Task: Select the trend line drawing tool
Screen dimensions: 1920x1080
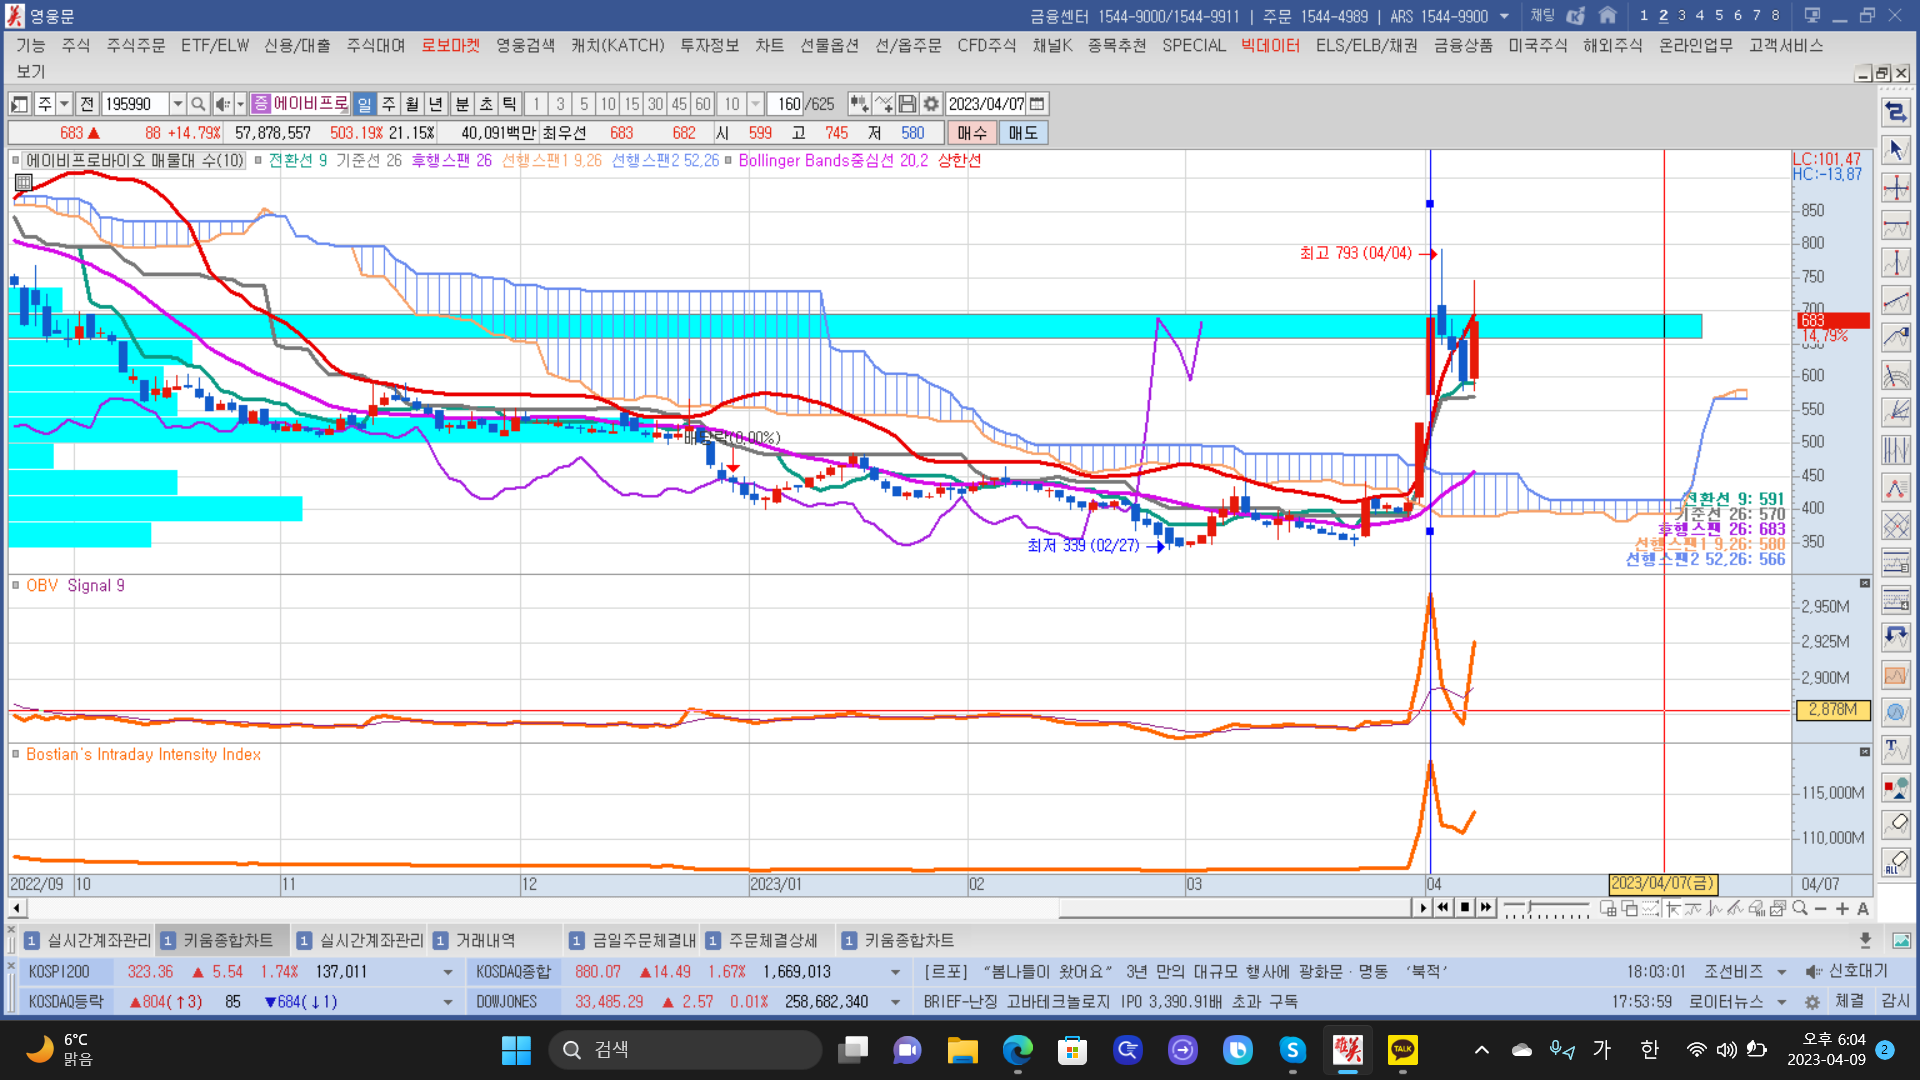Action: click(1896, 300)
